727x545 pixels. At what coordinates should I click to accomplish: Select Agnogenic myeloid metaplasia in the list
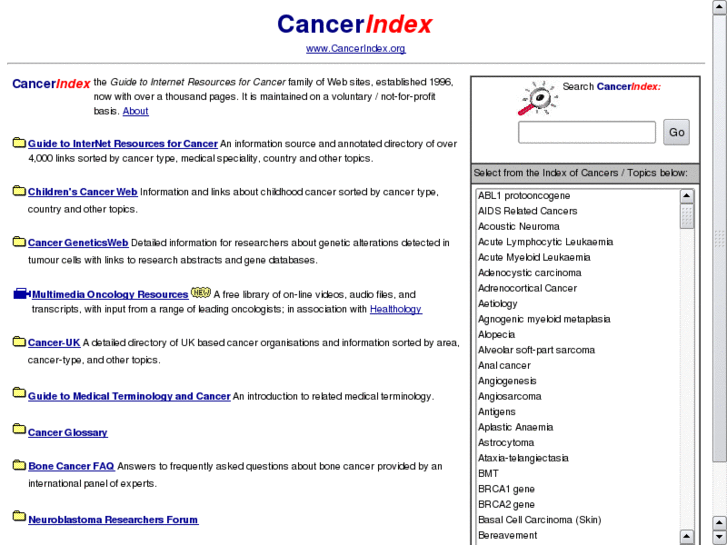pos(577,319)
